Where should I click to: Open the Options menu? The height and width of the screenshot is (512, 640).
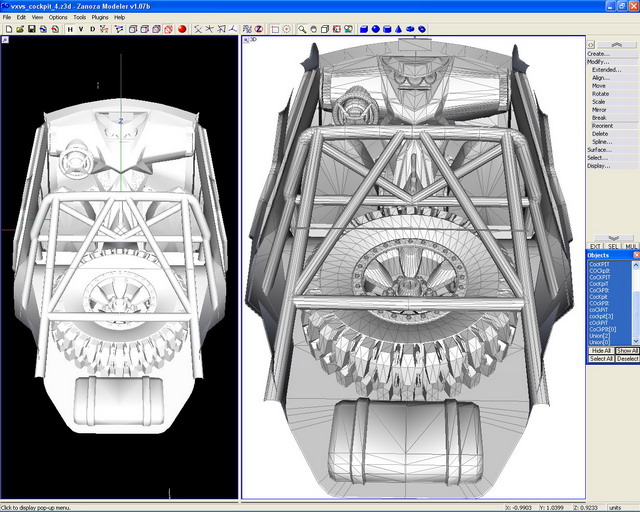coord(58,17)
